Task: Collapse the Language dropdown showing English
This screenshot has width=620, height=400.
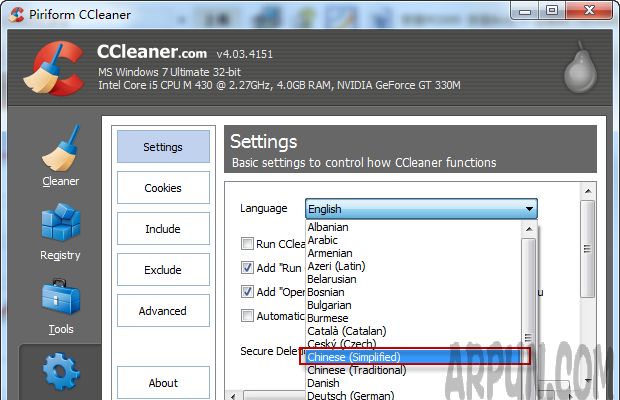Action: [421, 209]
